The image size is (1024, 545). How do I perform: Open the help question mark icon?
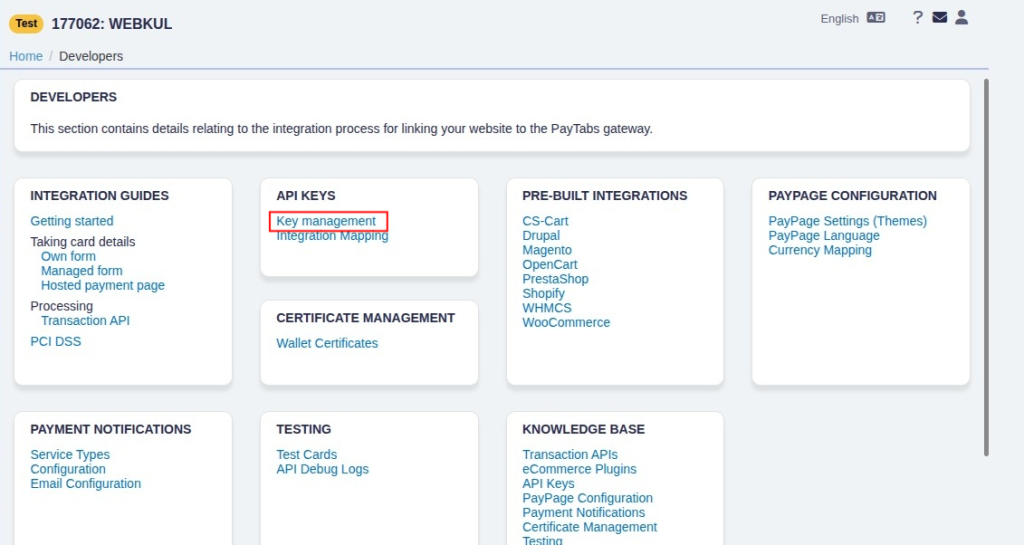(x=918, y=18)
